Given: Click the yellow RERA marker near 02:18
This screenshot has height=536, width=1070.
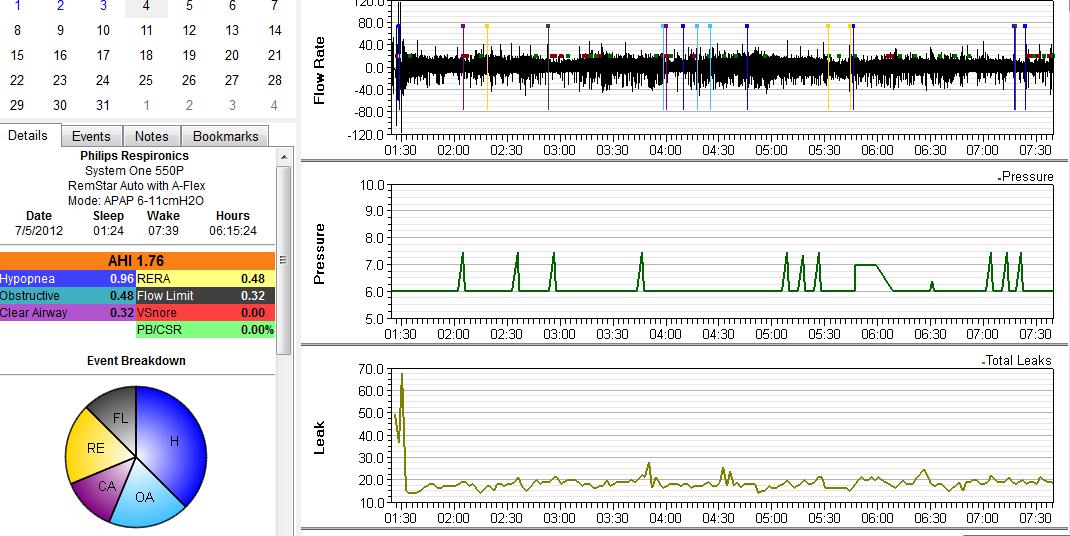Looking at the screenshot, I should click(487, 26).
